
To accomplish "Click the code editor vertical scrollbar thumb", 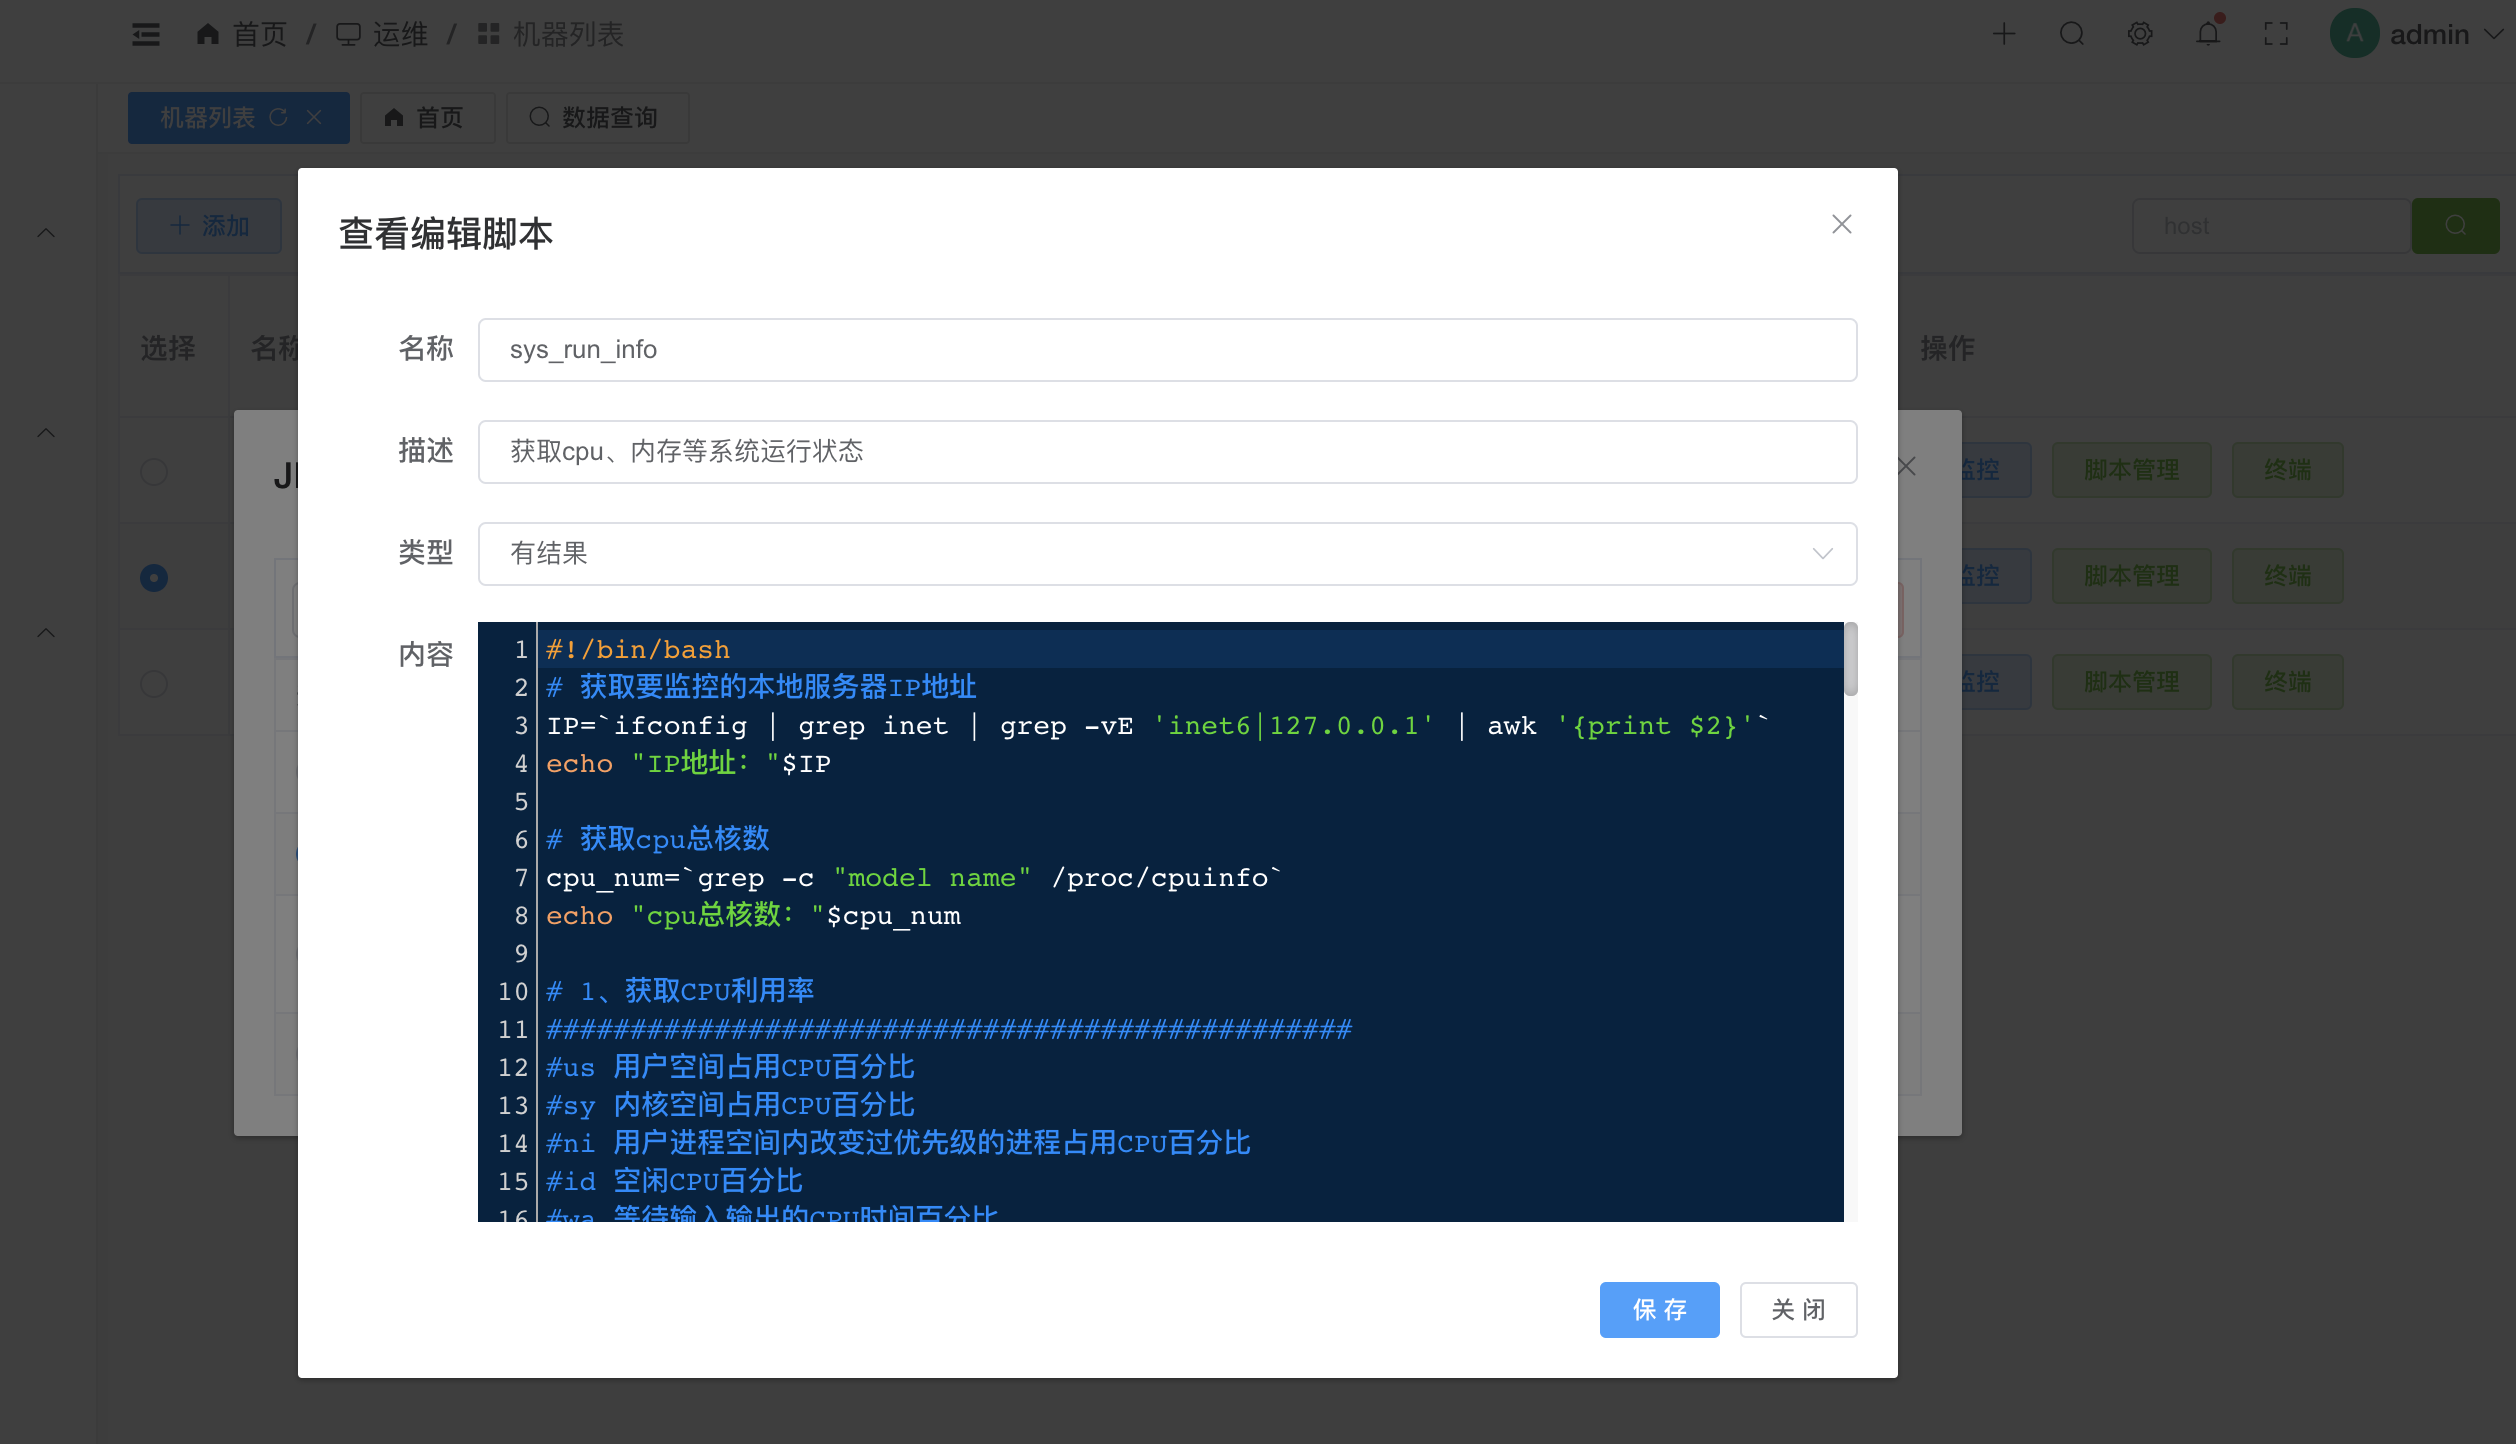I will click(x=1851, y=659).
